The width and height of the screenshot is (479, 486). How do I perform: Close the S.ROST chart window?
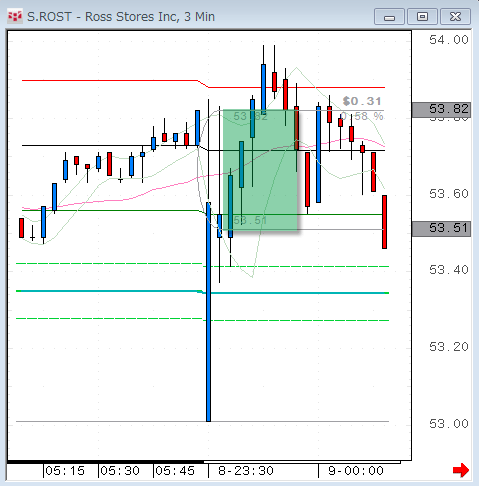click(455, 17)
